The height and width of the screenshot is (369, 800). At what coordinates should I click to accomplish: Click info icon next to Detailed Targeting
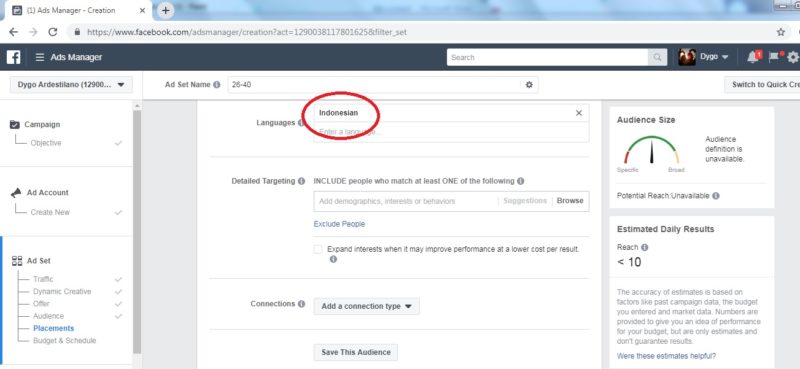pyautogui.click(x=302, y=181)
